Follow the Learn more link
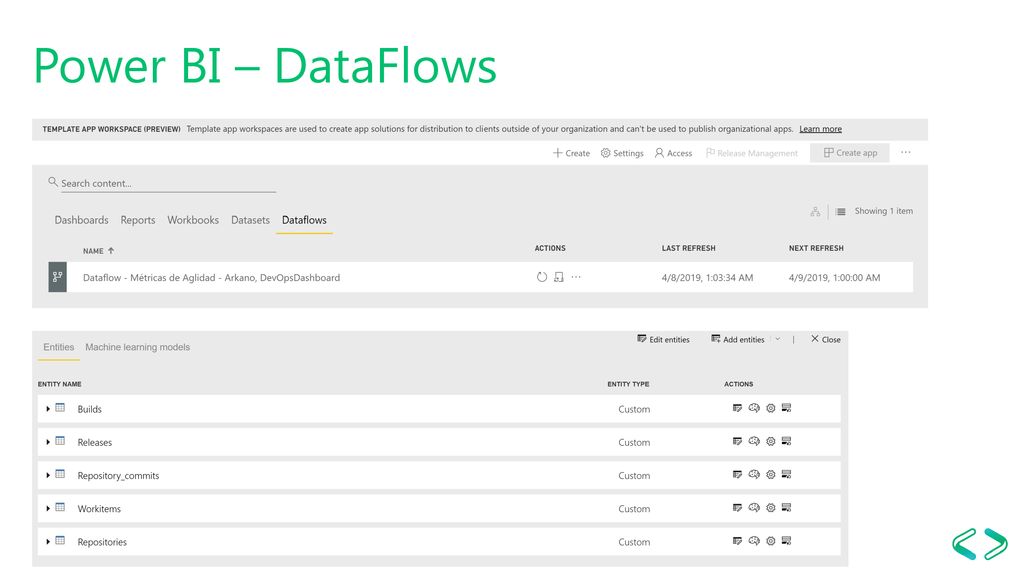This screenshot has width=1024, height=576. (820, 129)
